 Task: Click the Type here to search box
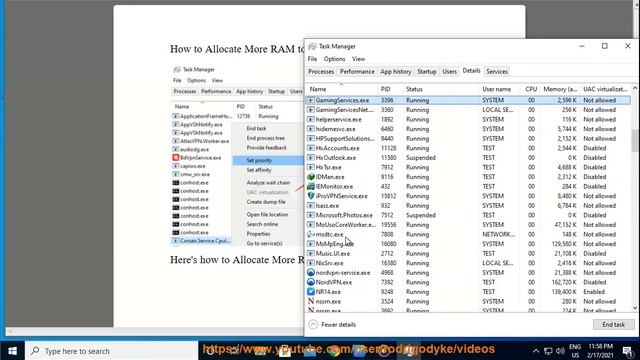(x=111, y=351)
